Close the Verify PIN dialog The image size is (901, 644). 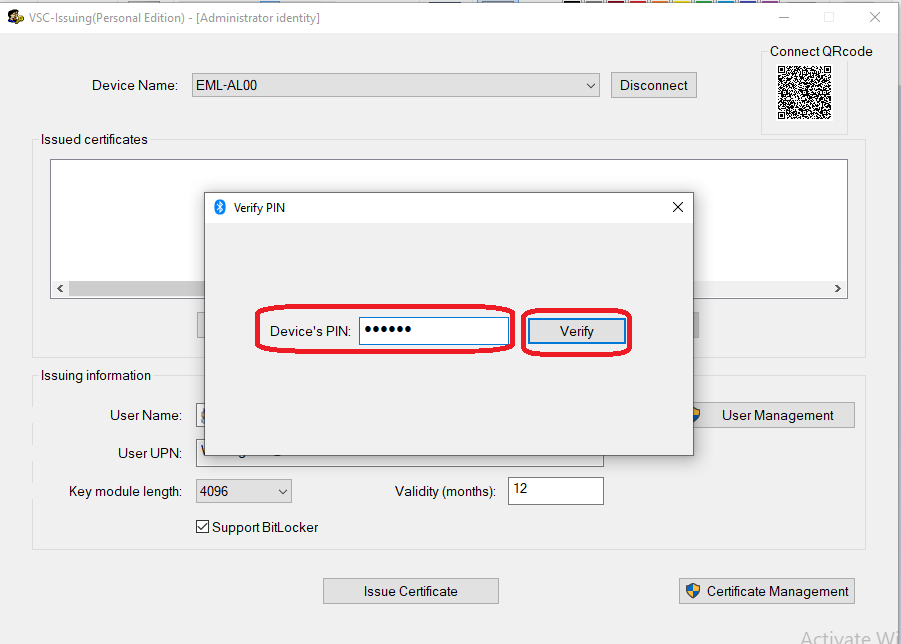click(x=677, y=207)
